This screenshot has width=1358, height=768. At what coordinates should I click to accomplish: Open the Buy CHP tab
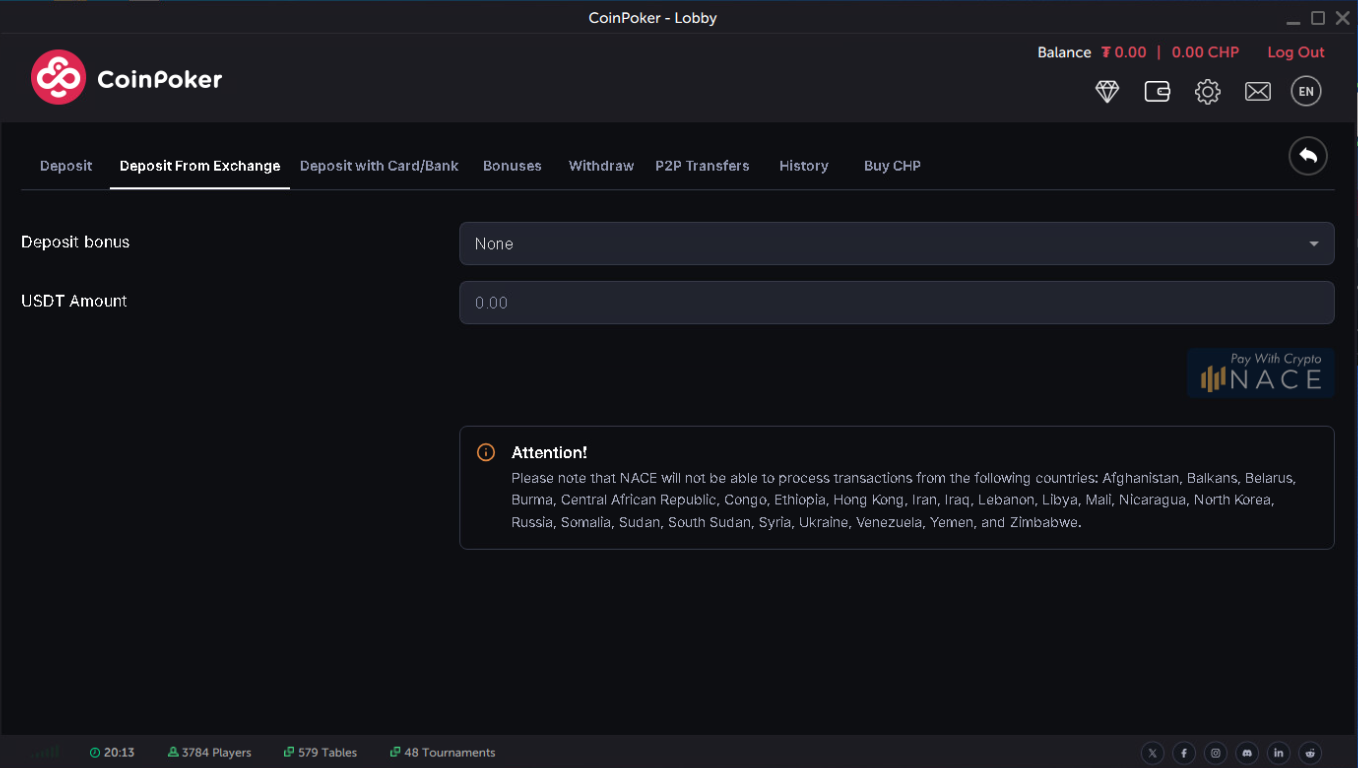tap(892, 166)
